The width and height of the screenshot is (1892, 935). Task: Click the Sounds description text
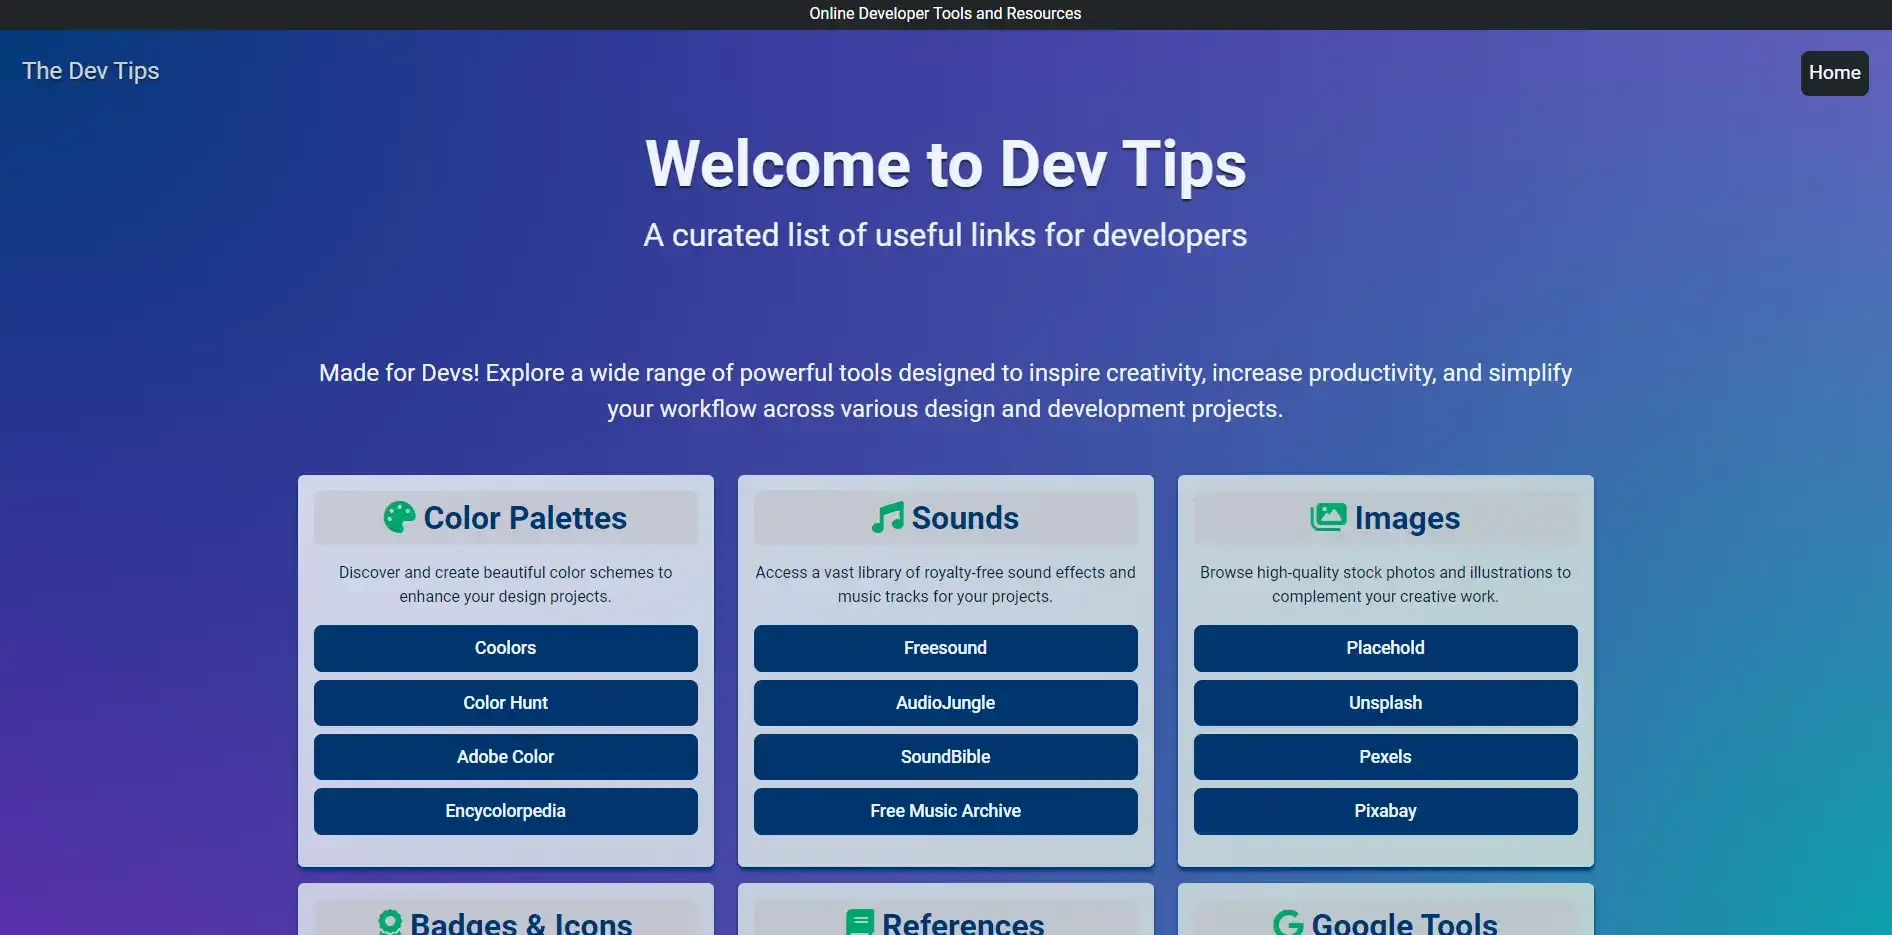pyautogui.click(x=946, y=584)
